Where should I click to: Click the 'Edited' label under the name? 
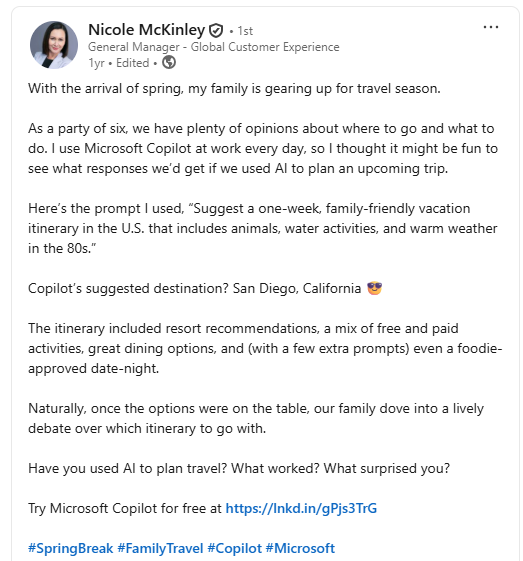132,63
